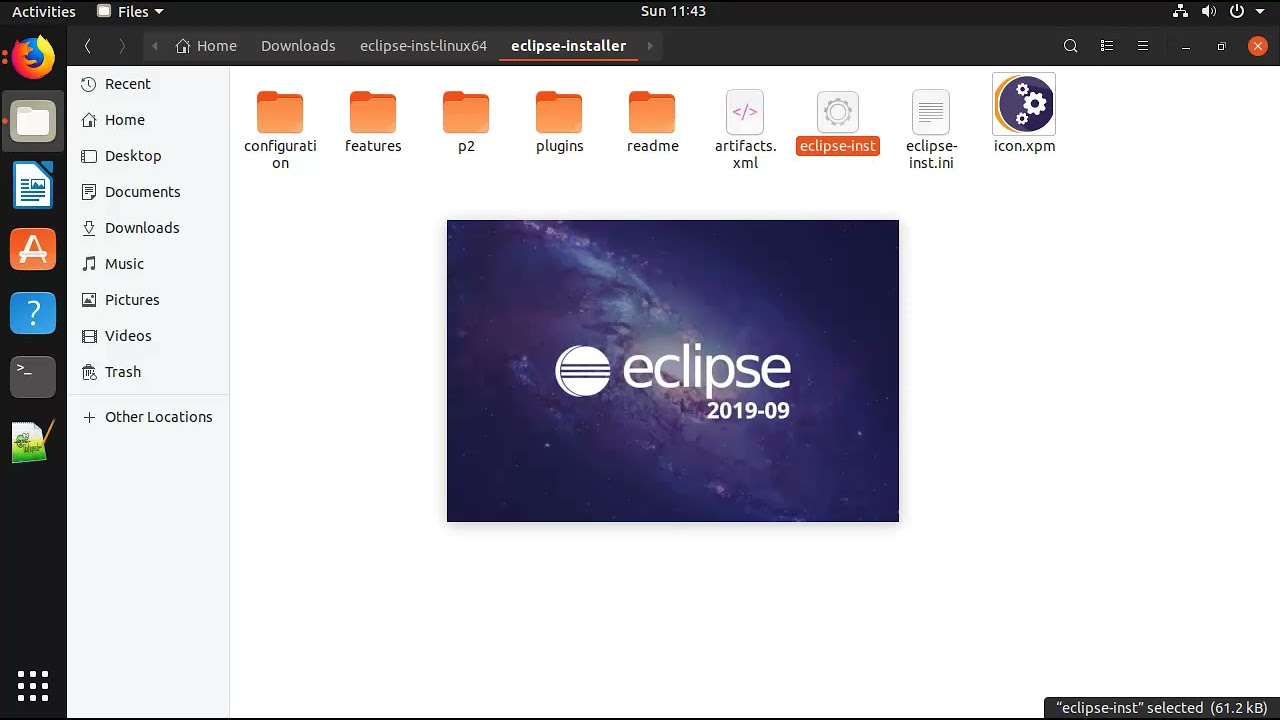1280x720 pixels.
Task: Select the features folder
Action: [373, 122]
